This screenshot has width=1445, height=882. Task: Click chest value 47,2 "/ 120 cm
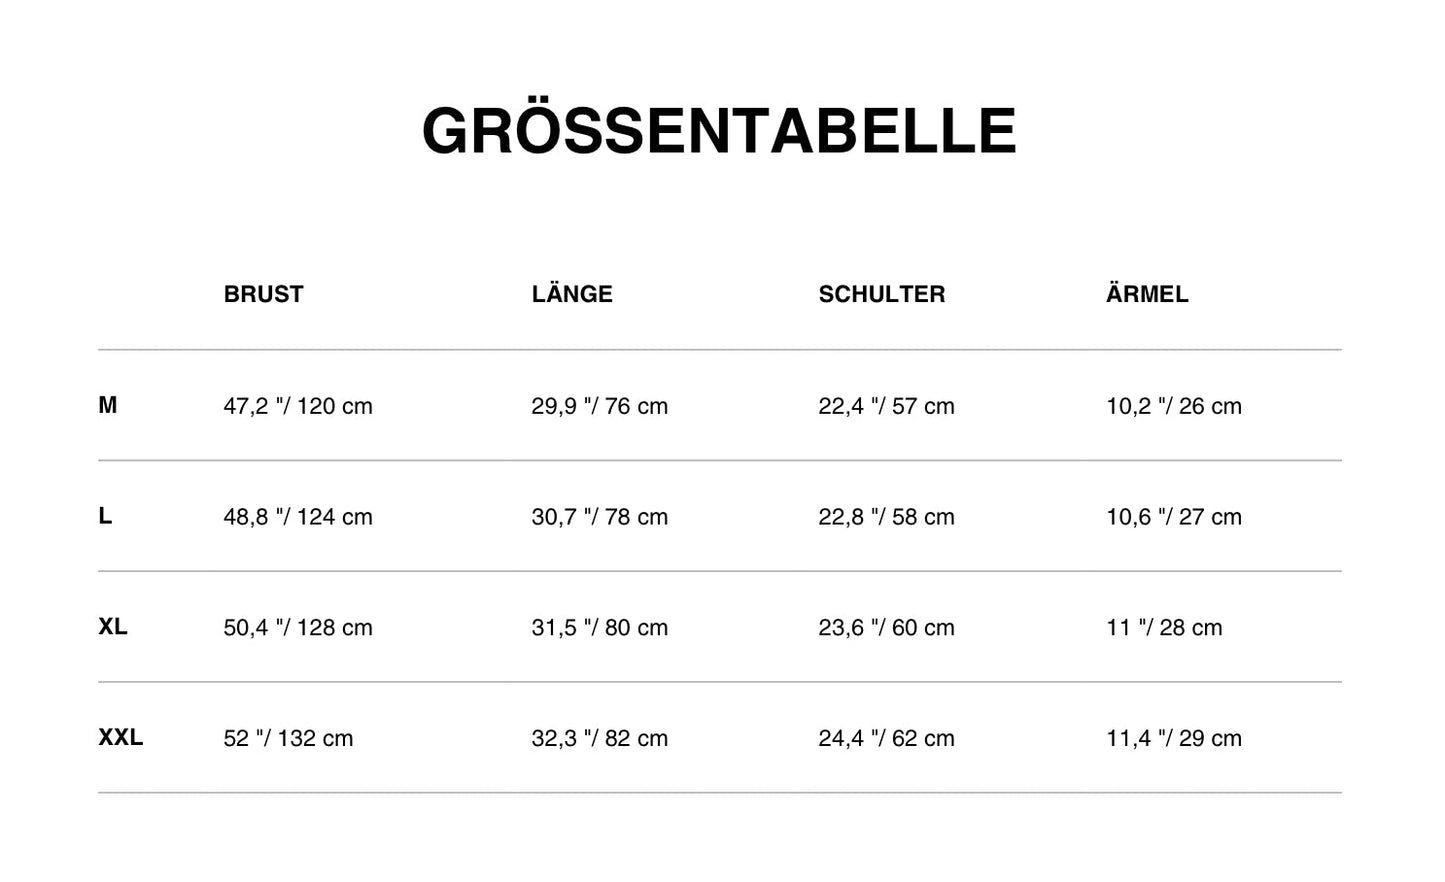(298, 406)
